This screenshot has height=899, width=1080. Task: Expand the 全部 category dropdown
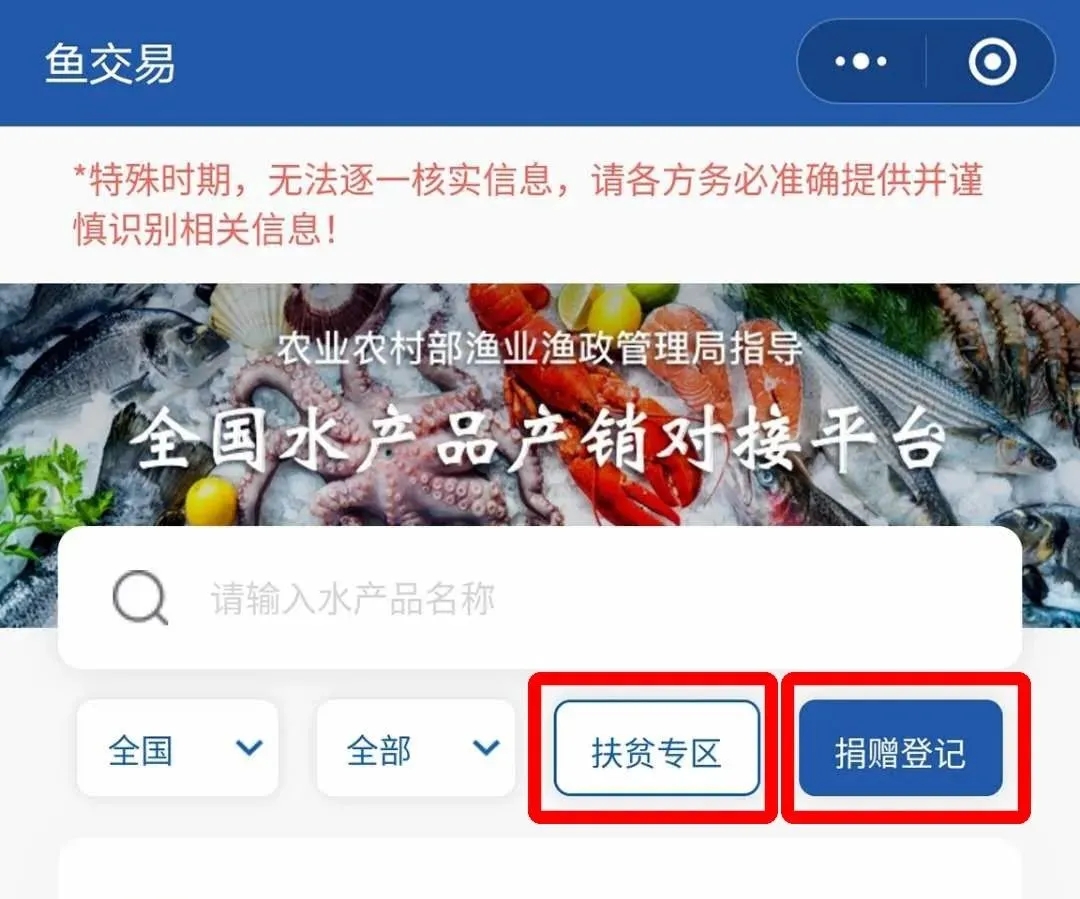click(416, 748)
